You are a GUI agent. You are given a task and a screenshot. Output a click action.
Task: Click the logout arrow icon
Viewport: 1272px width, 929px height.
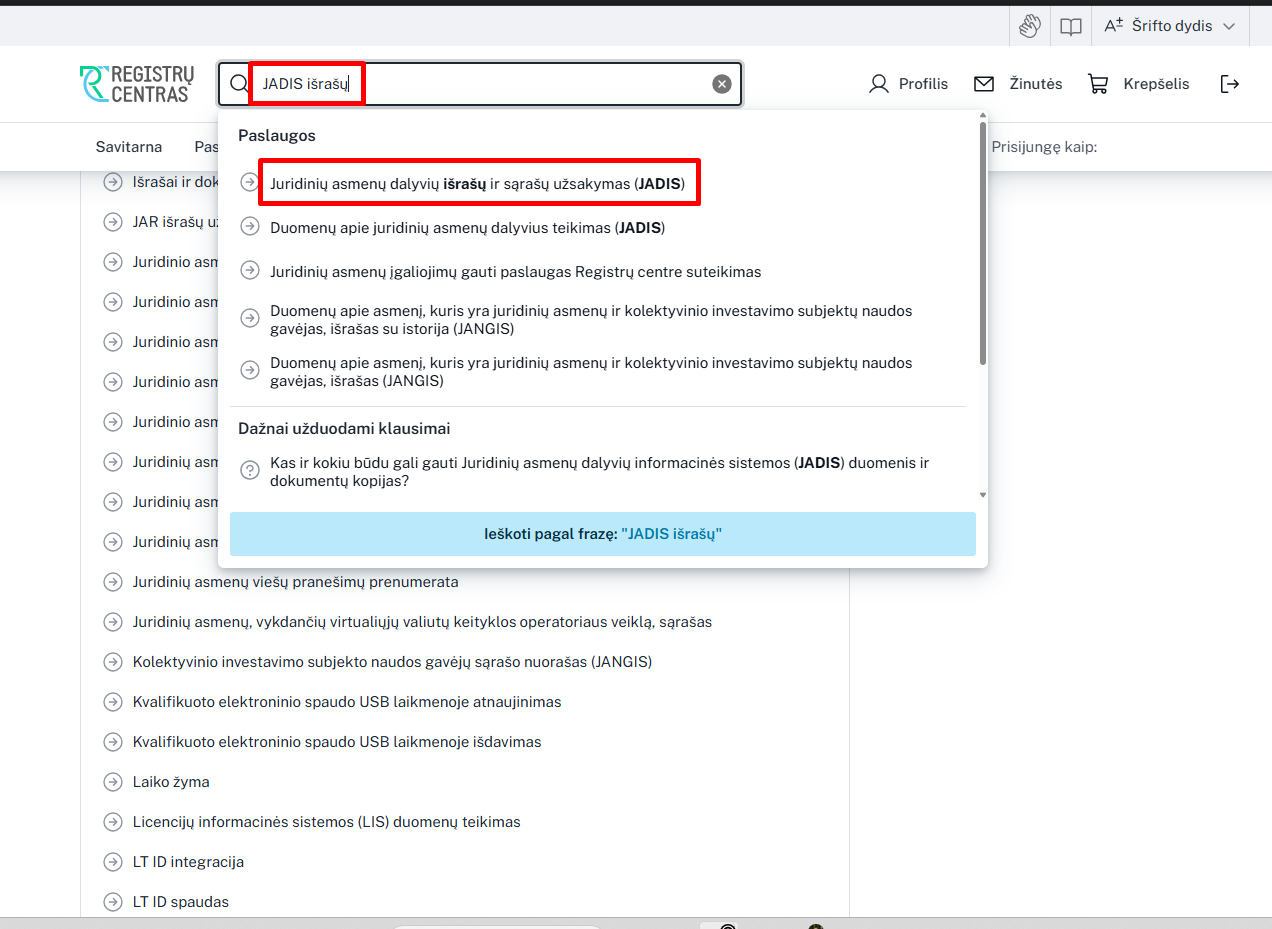coord(1230,84)
